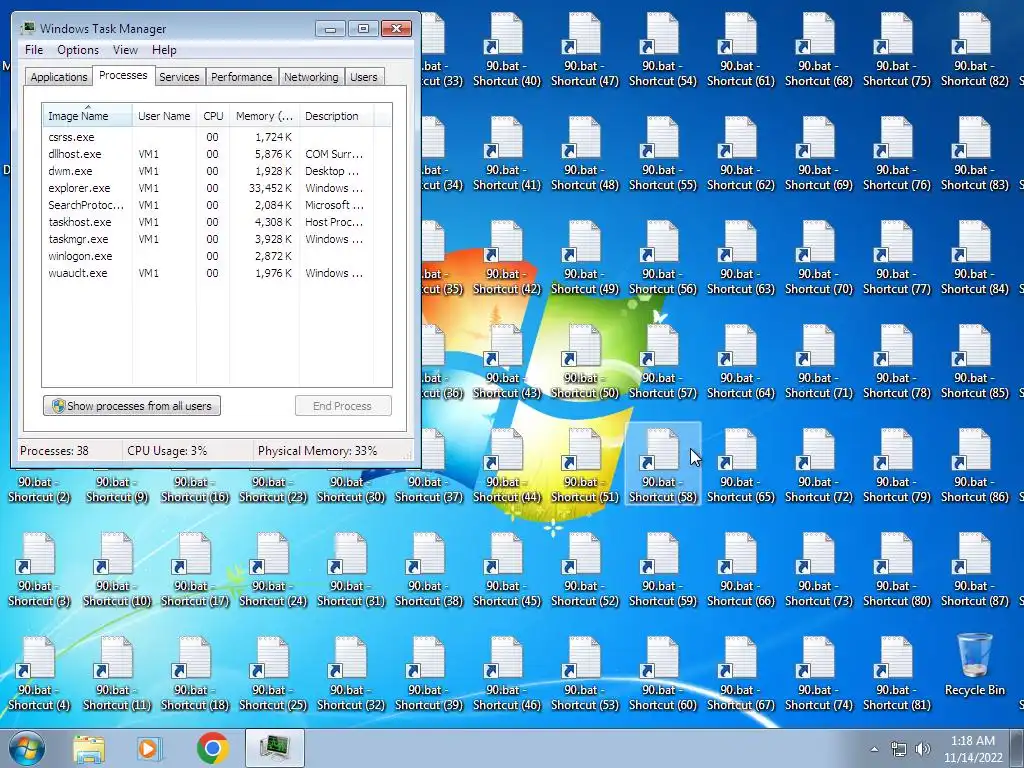Screen dimensions: 1024x768
Task: Sort processes by Image Name column
Action: (x=87, y=116)
